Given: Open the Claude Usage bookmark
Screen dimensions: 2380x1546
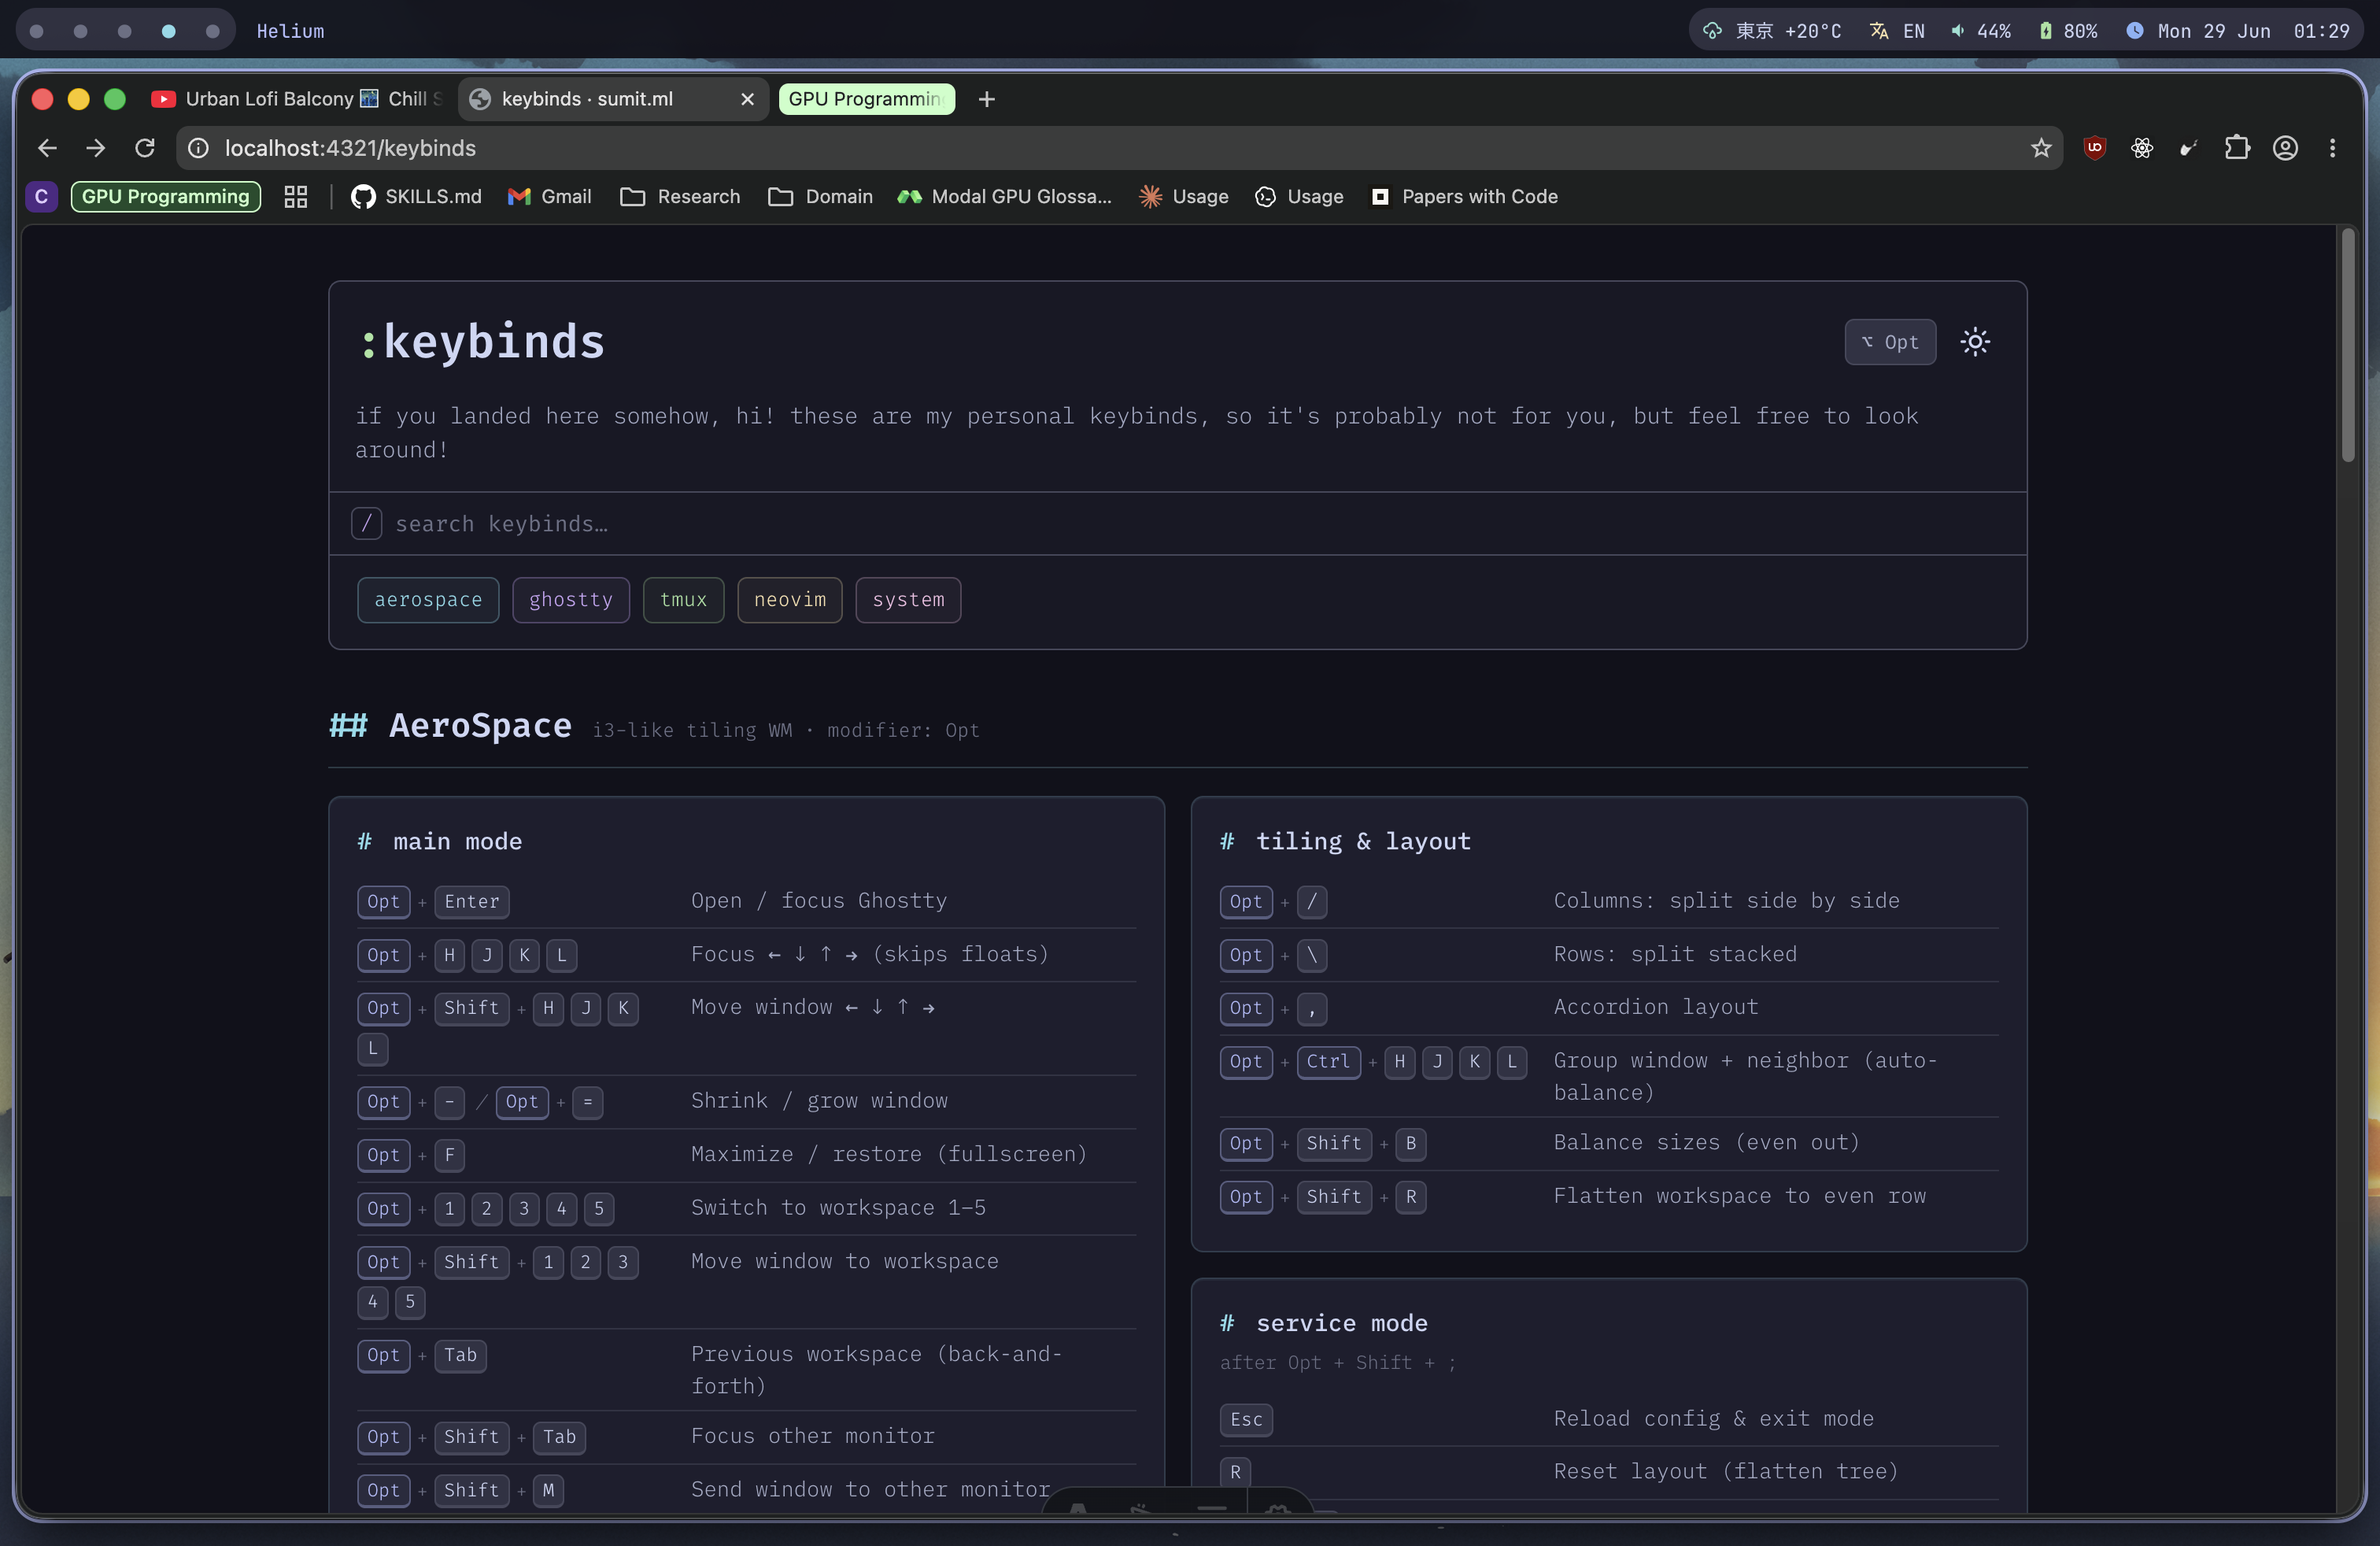Looking at the screenshot, I should [1184, 197].
